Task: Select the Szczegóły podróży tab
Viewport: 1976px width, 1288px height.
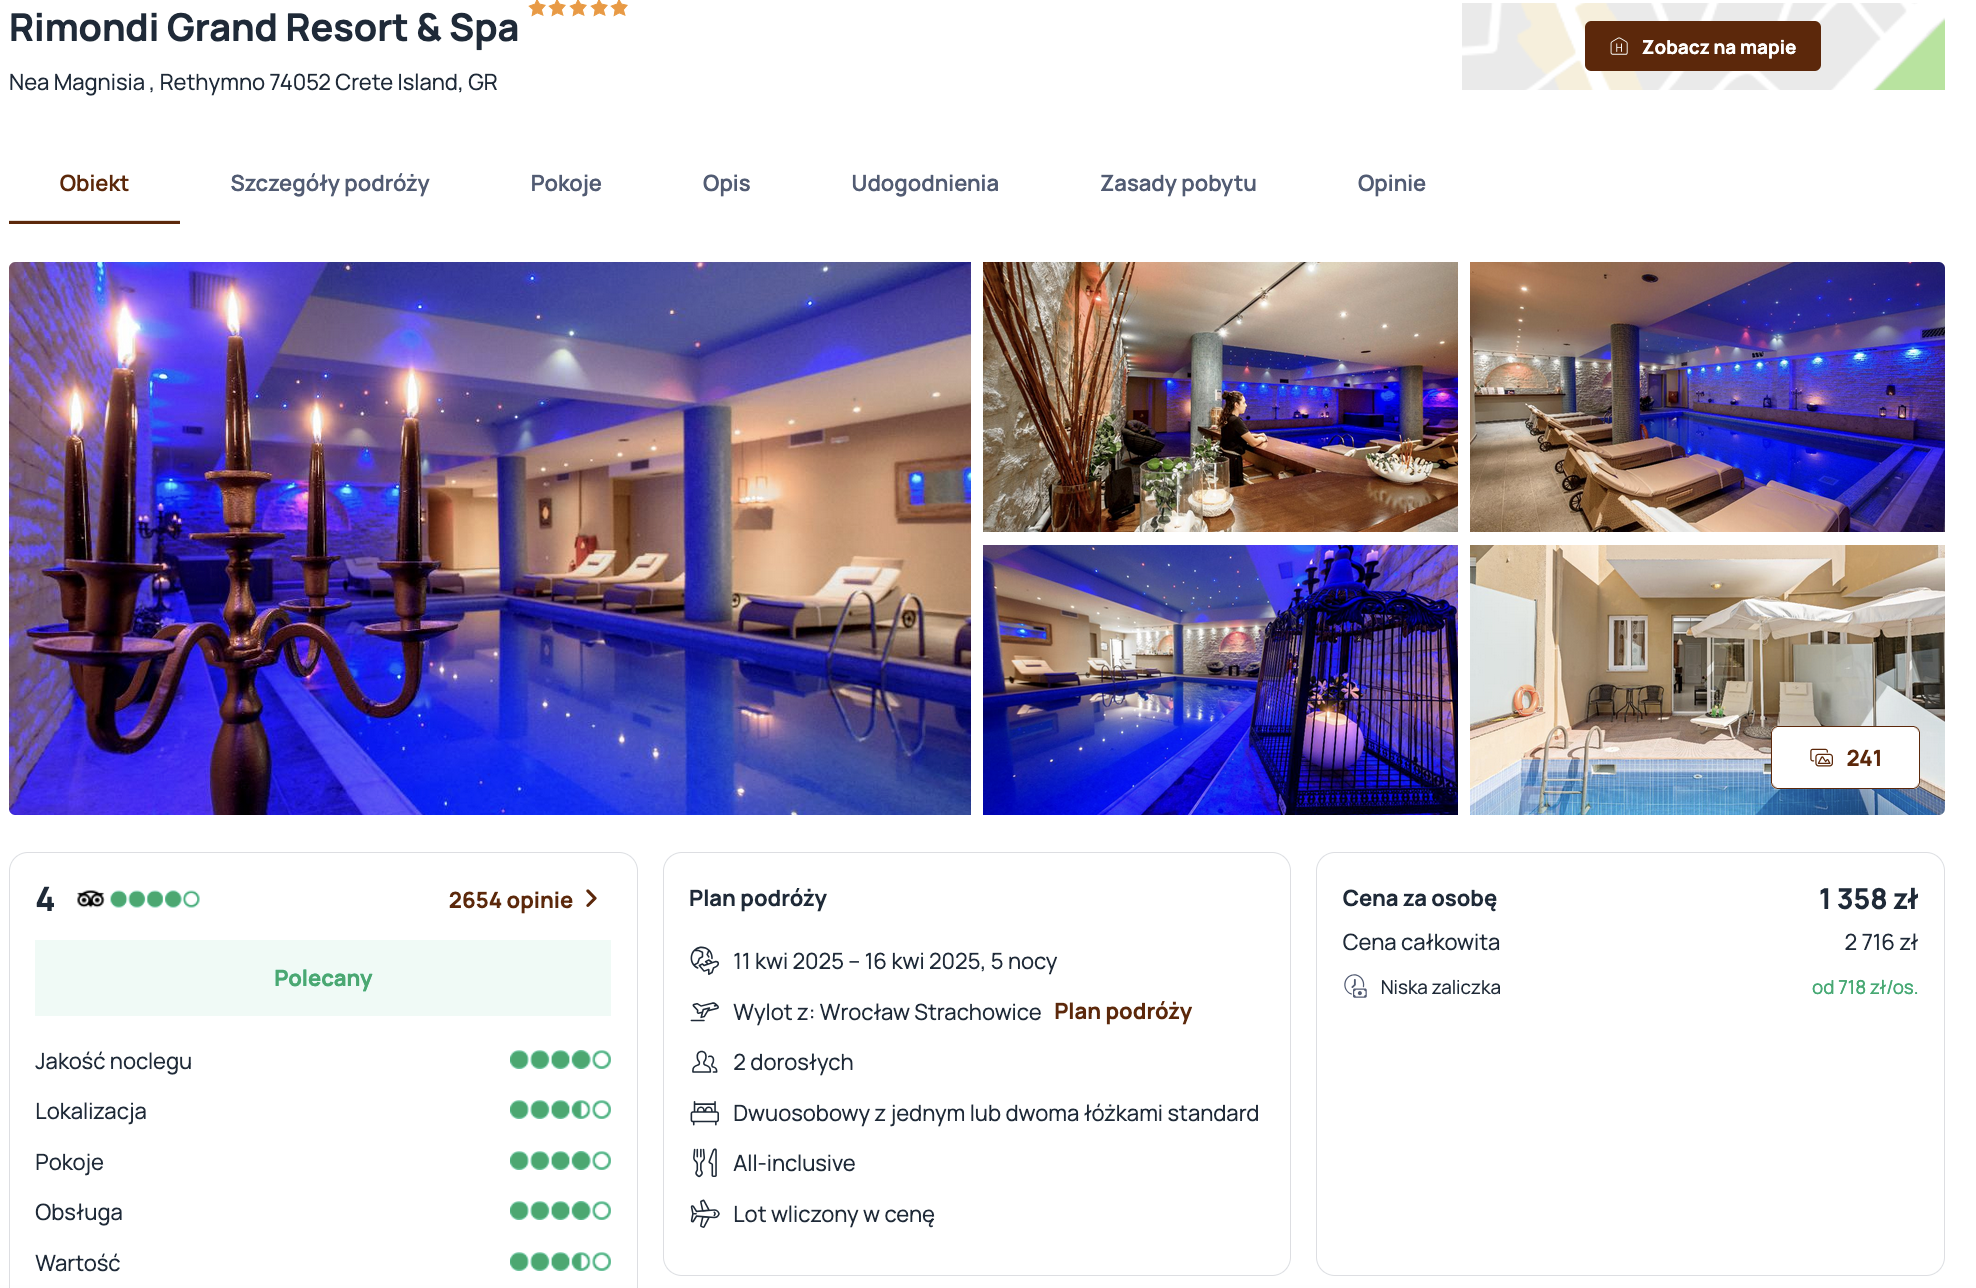Action: [330, 183]
